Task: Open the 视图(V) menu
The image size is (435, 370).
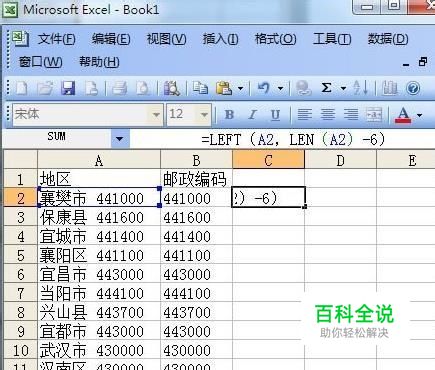Action: [166, 39]
